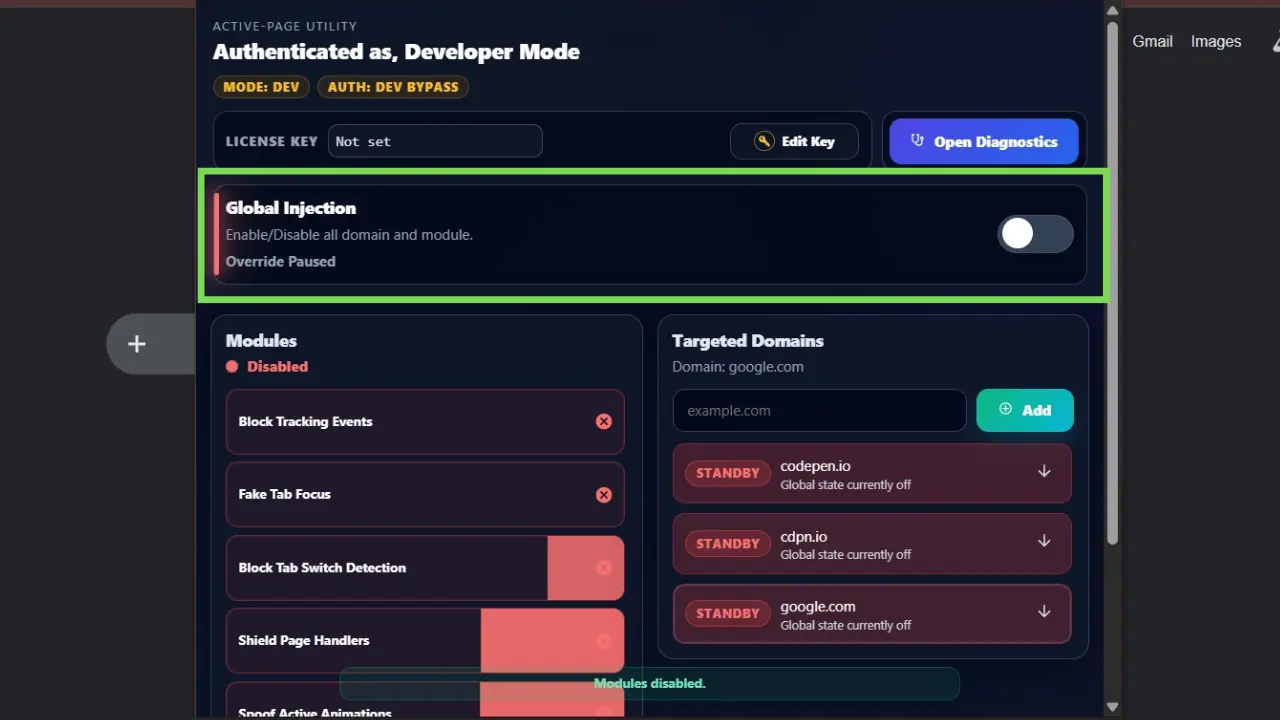Click the scrollbar up arrow
Screen dimensions: 1280x720
1112,10
